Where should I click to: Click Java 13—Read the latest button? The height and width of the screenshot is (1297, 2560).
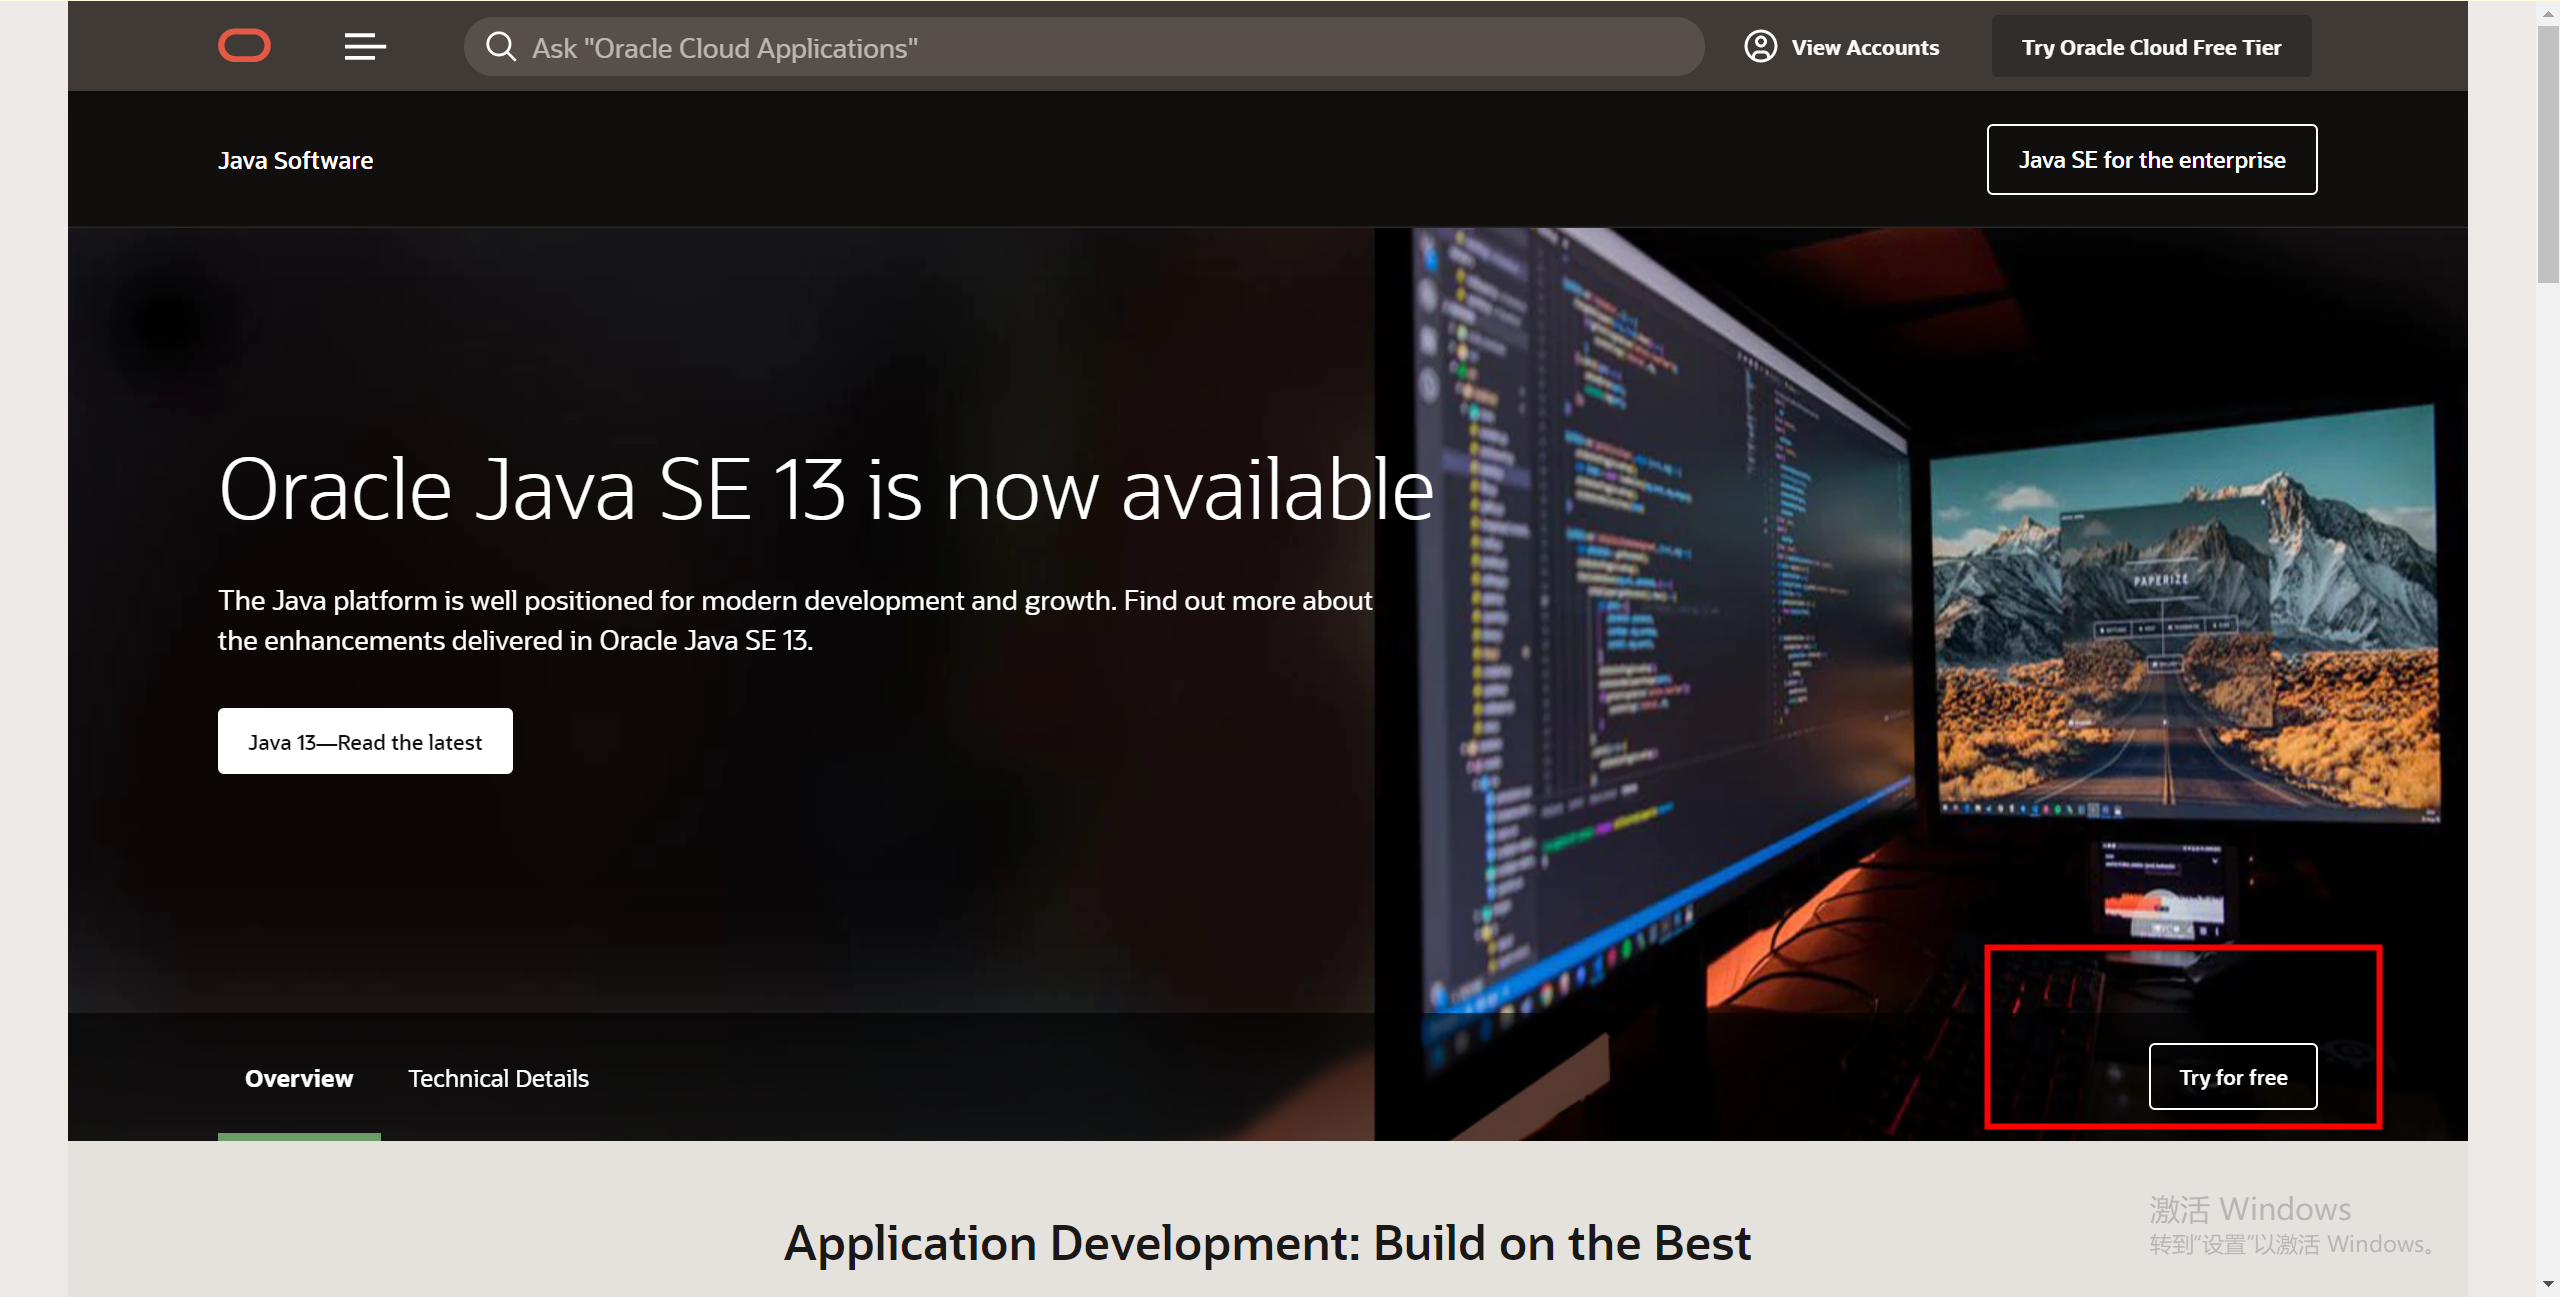coord(365,741)
